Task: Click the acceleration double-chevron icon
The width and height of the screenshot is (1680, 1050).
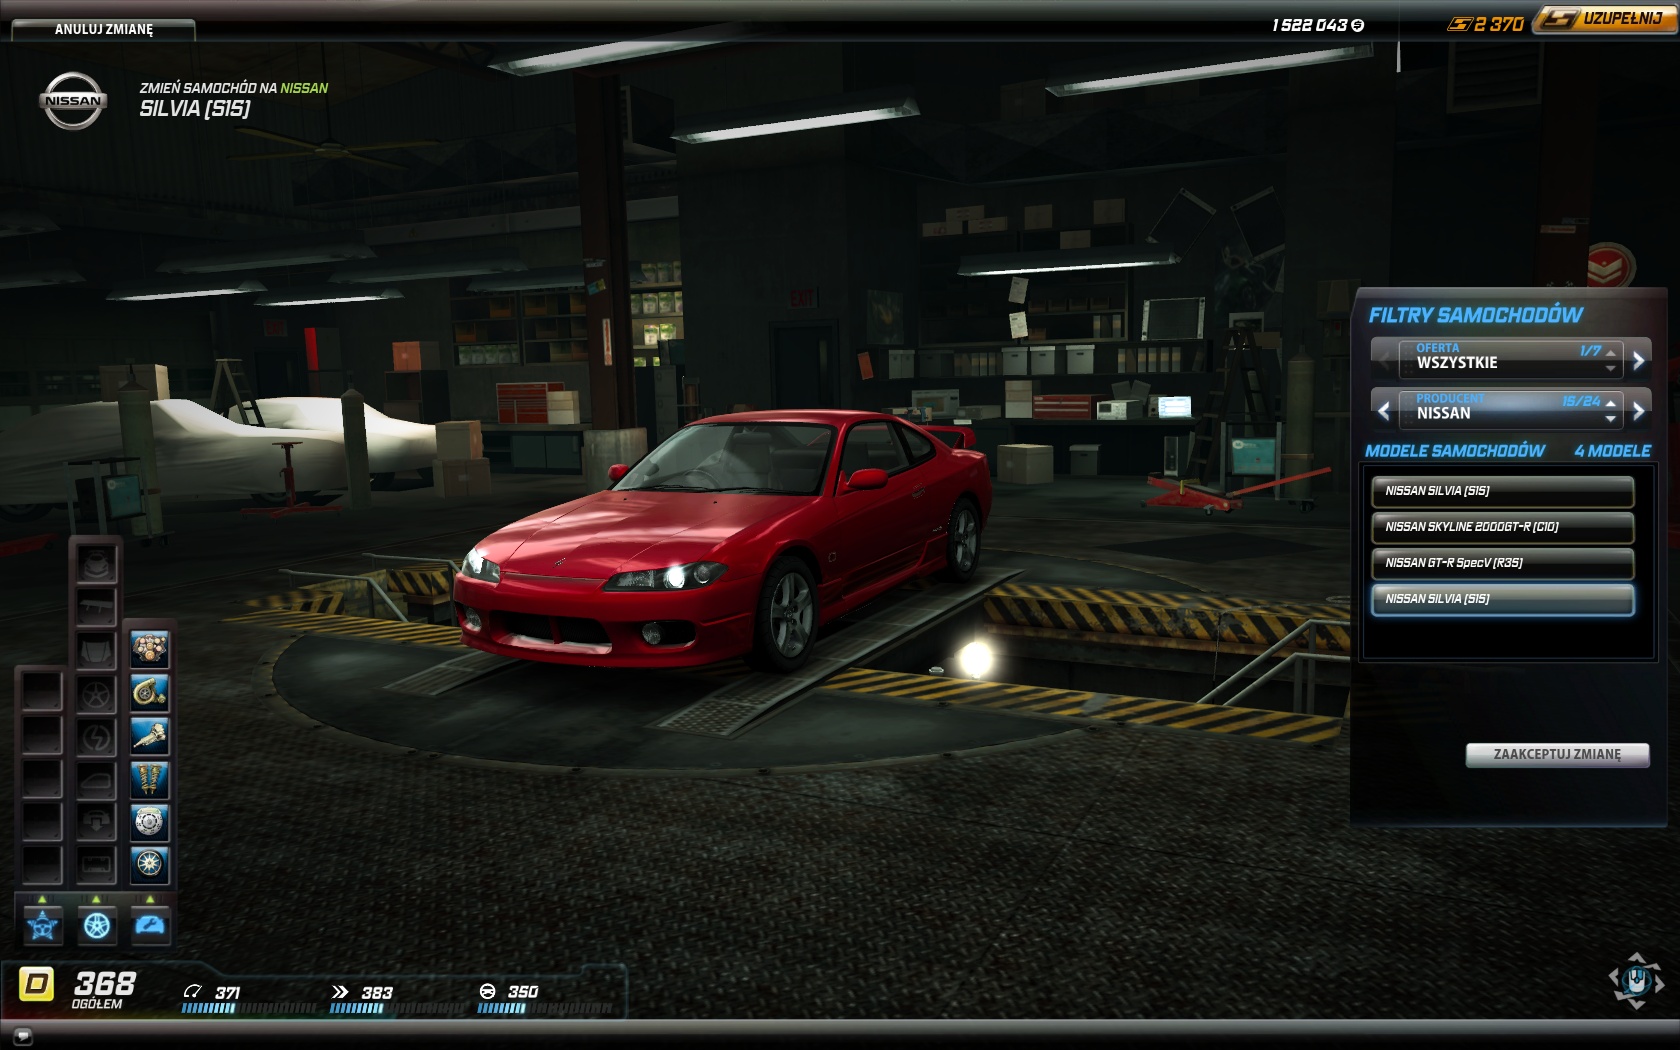Action: click(x=340, y=992)
